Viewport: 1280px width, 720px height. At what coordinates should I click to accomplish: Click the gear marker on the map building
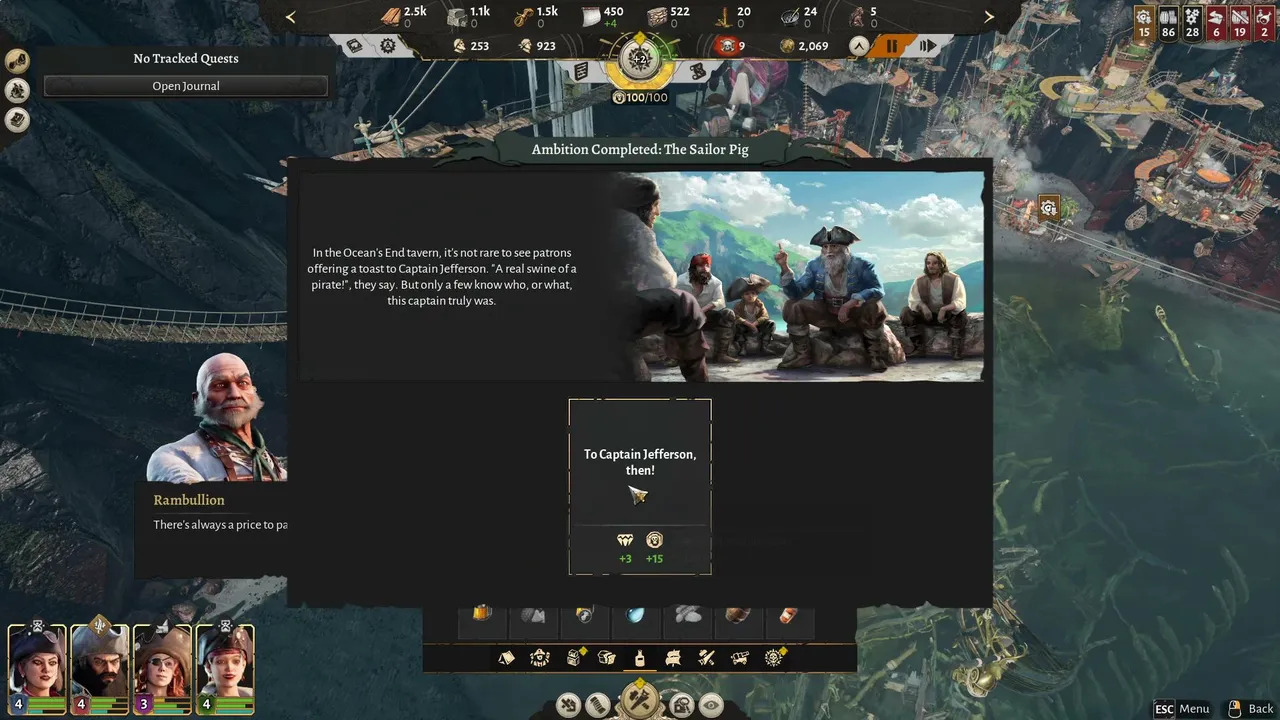coord(1048,208)
